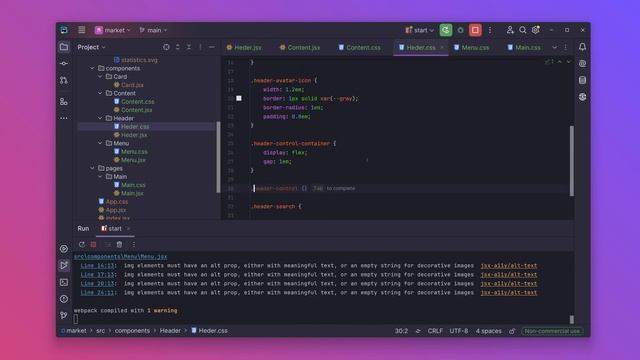Open Problems tool window
The image size is (640, 360).
64,299
